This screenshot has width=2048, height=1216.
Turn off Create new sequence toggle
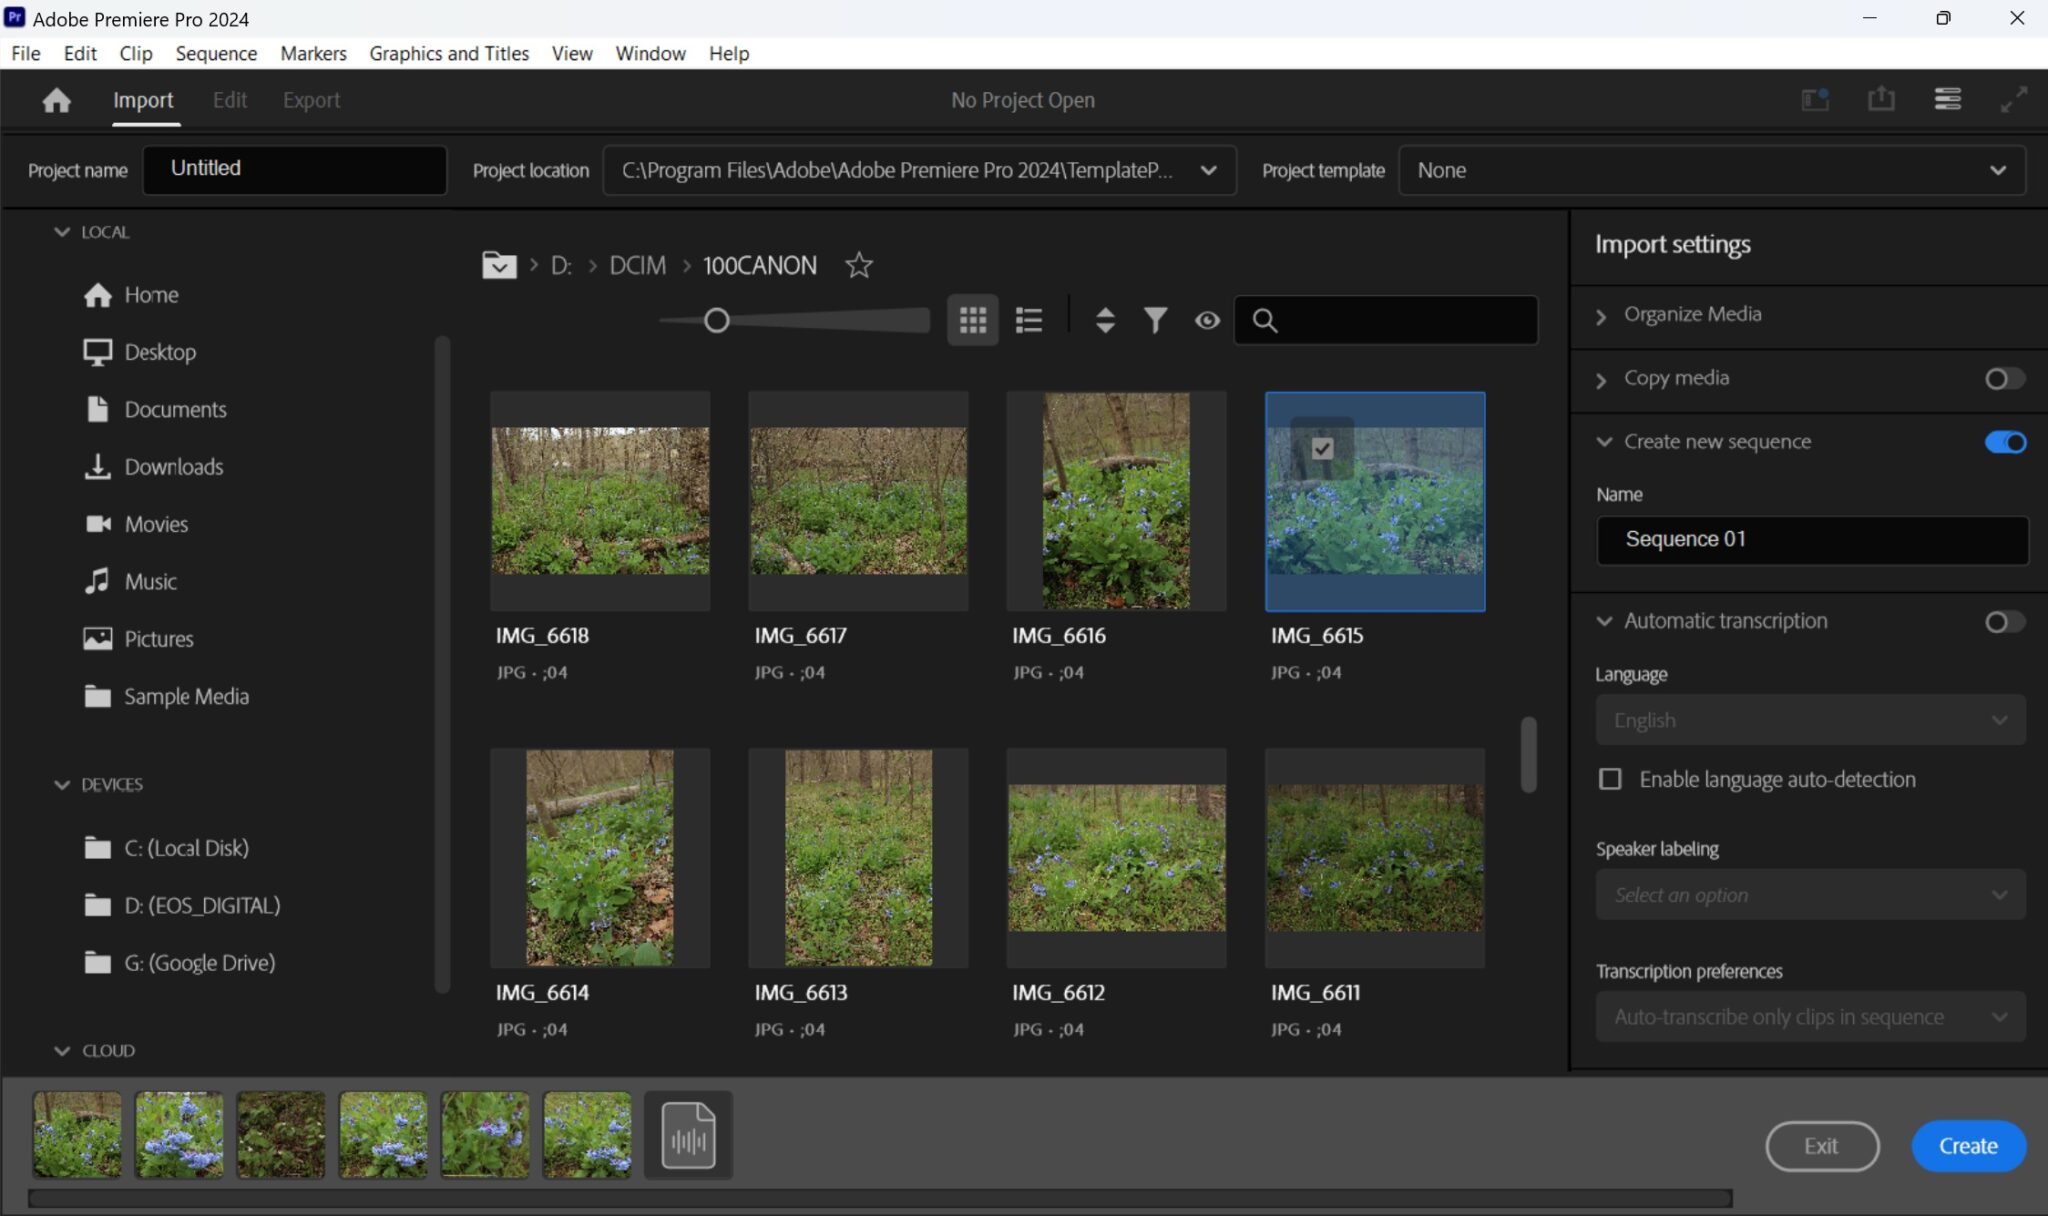coord(2005,442)
